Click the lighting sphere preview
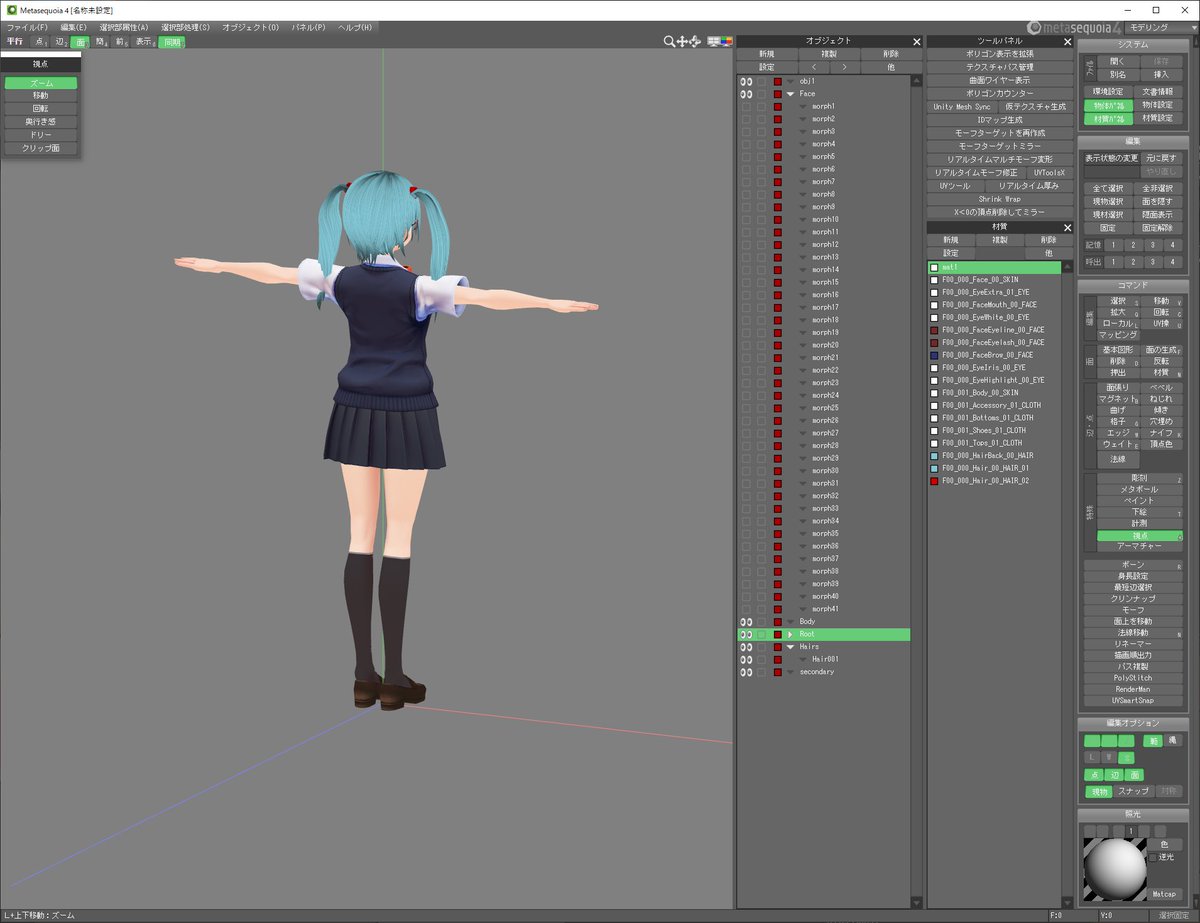1200x923 pixels. (x=1115, y=870)
